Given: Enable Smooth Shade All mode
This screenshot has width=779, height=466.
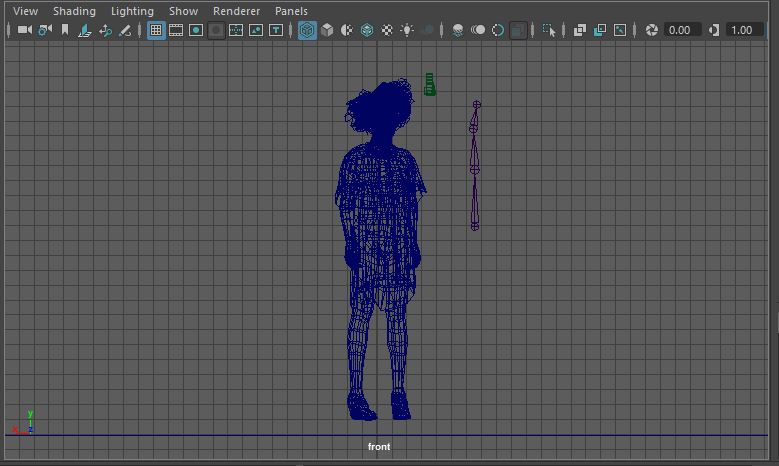Looking at the screenshot, I should click(x=327, y=30).
